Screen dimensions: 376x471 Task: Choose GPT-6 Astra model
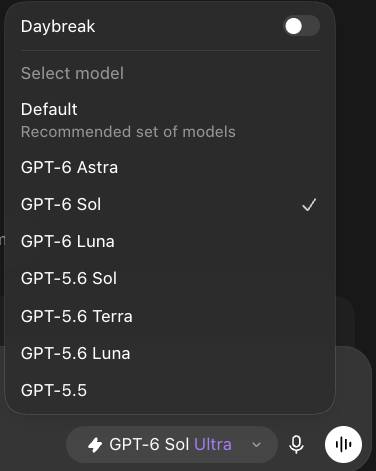tap(170, 167)
